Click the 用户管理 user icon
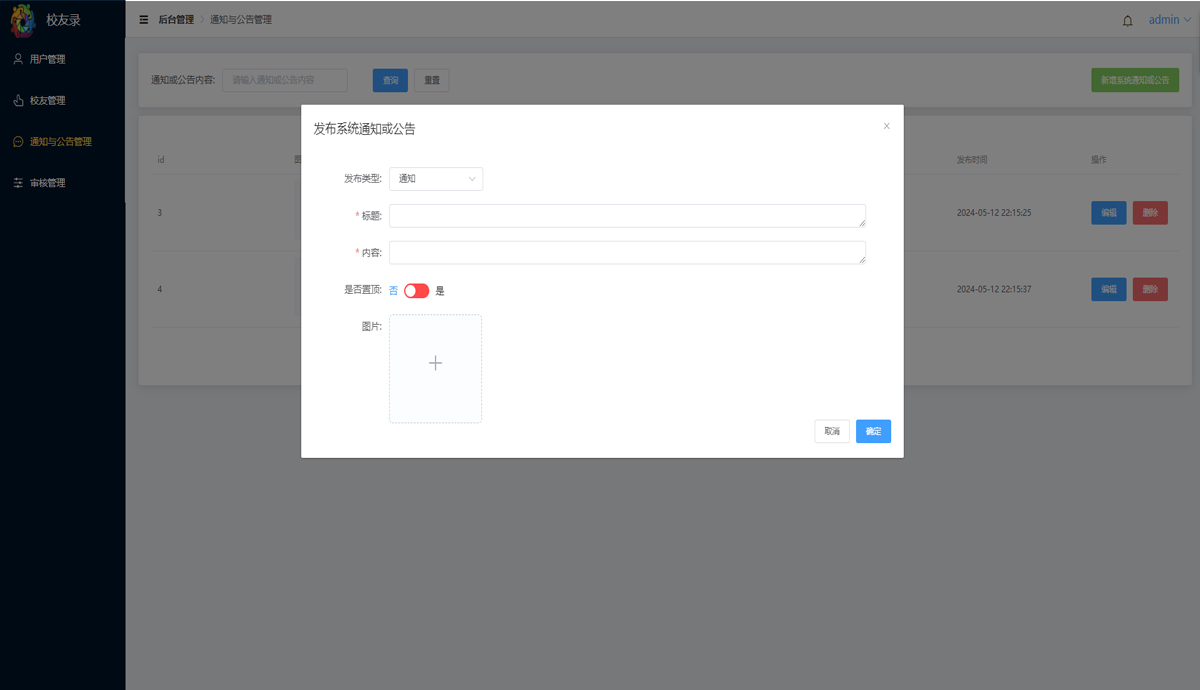Image resolution: width=1200 pixels, height=690 pixels. [18, 59]
